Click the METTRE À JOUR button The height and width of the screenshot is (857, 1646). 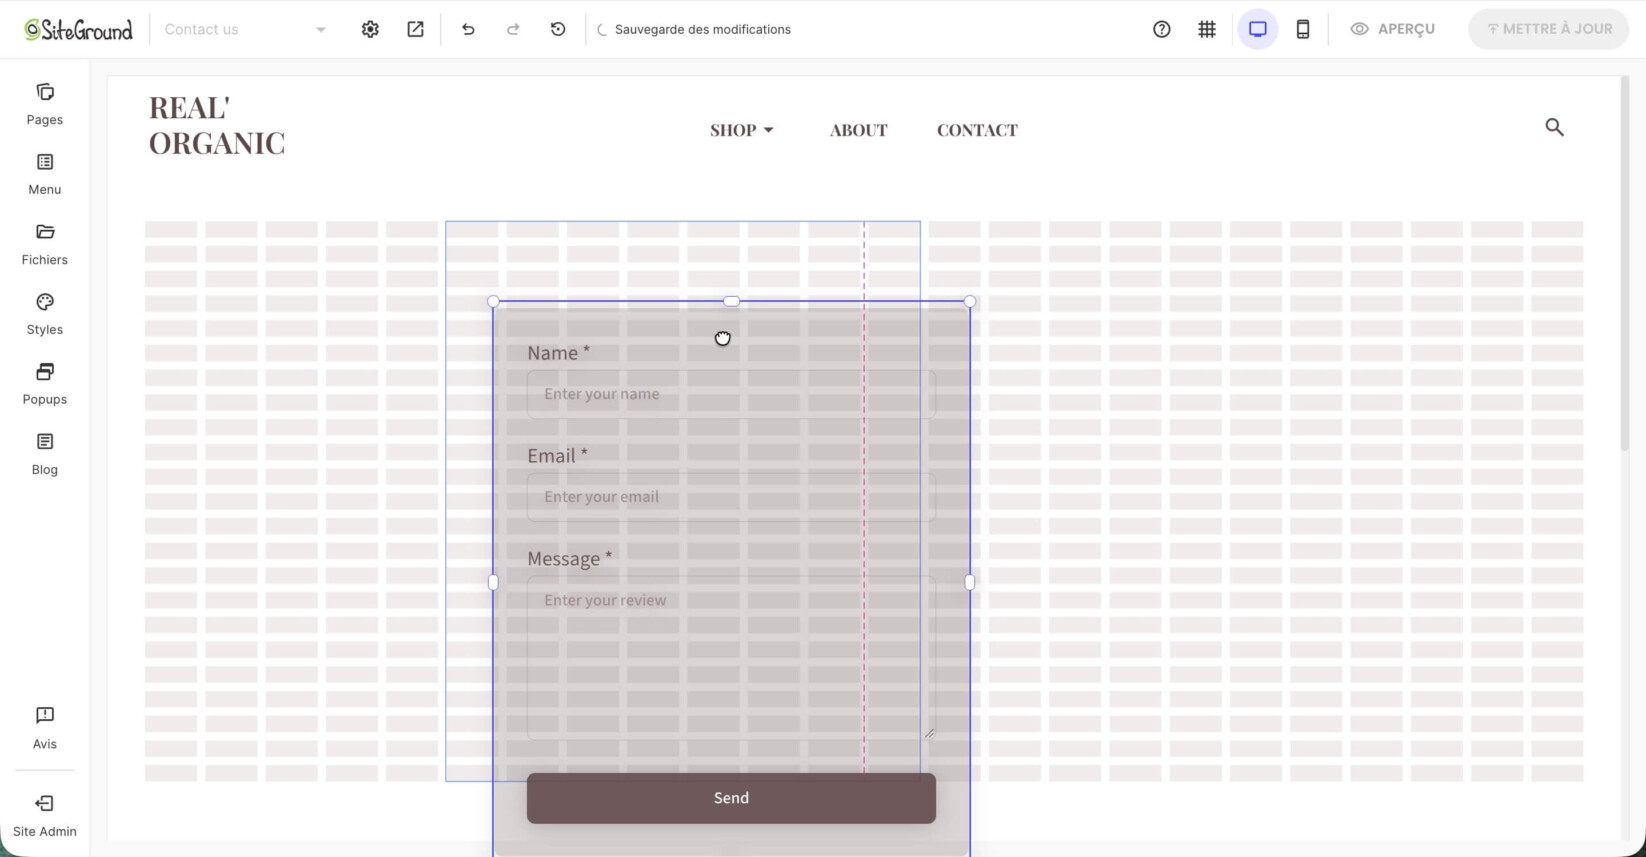click(1549, 29)
